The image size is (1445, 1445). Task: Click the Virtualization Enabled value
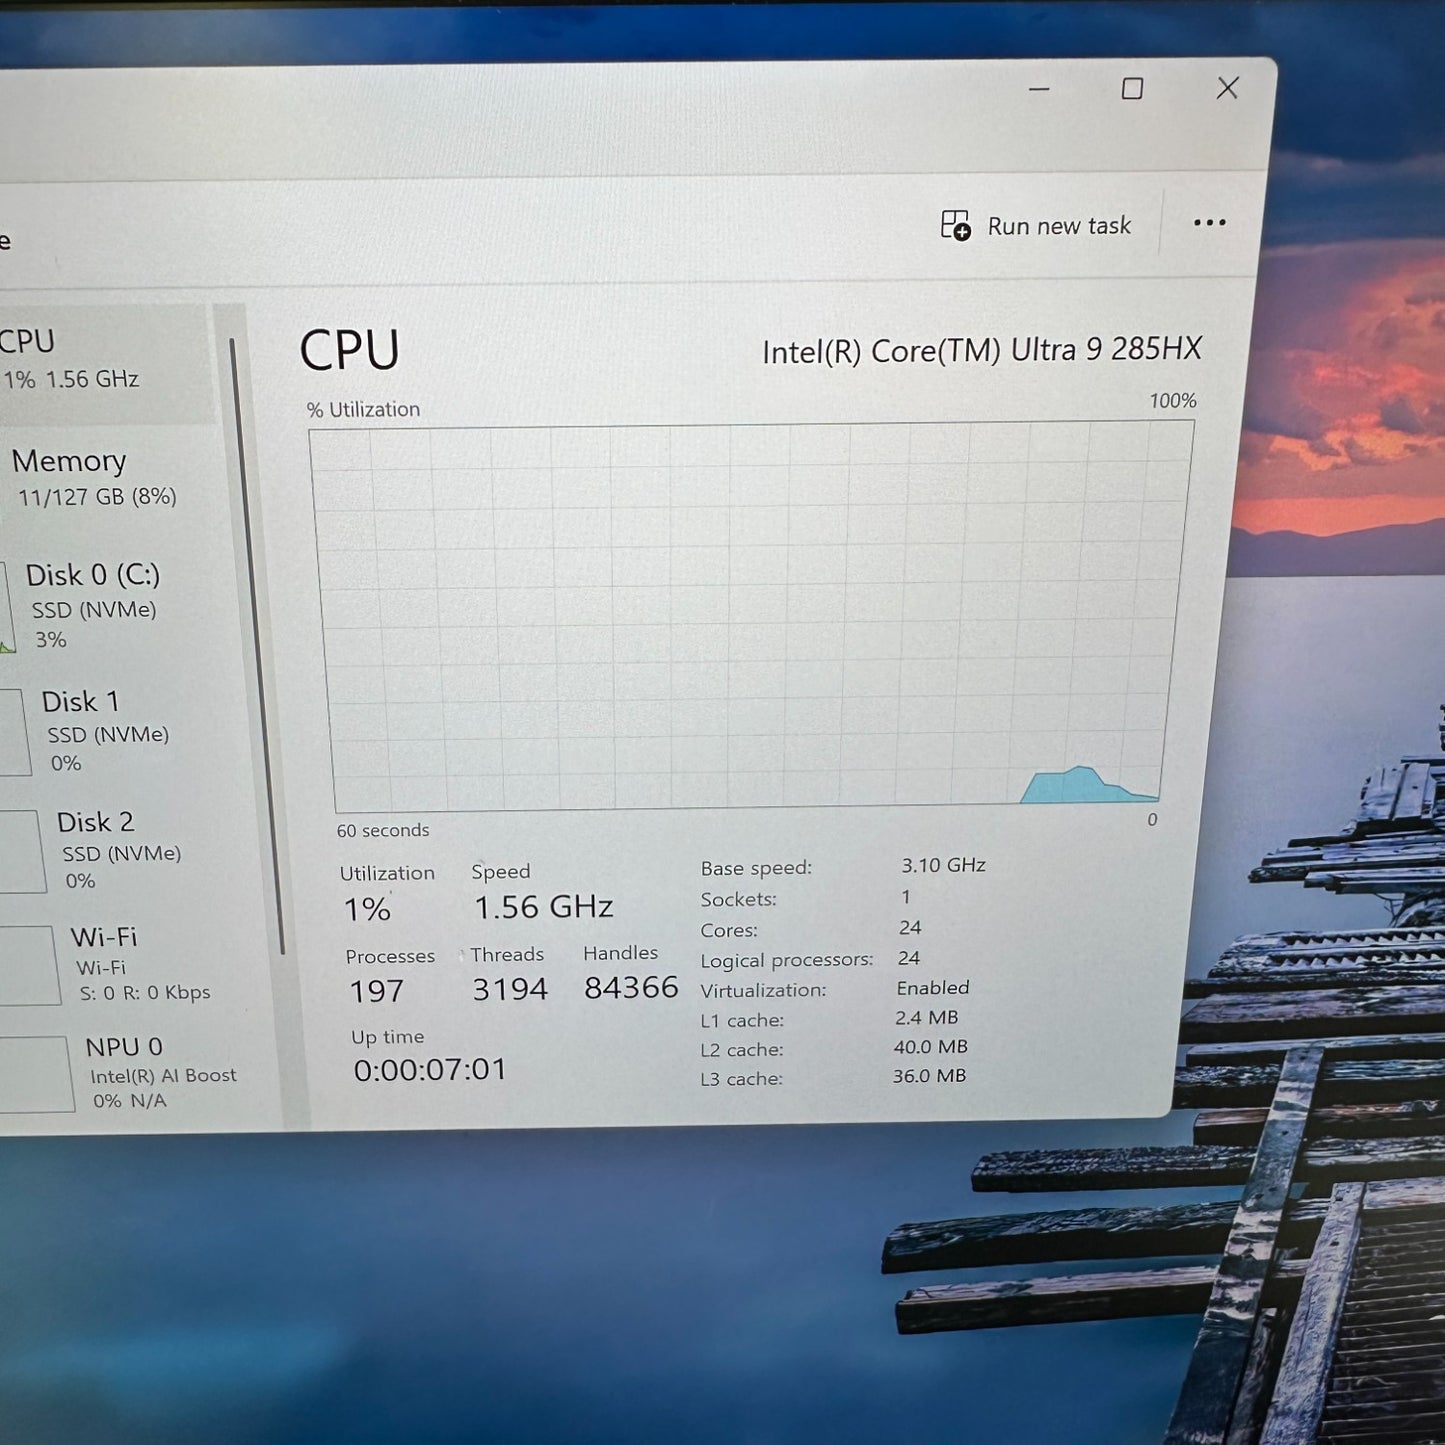click(x=933, y=988)
